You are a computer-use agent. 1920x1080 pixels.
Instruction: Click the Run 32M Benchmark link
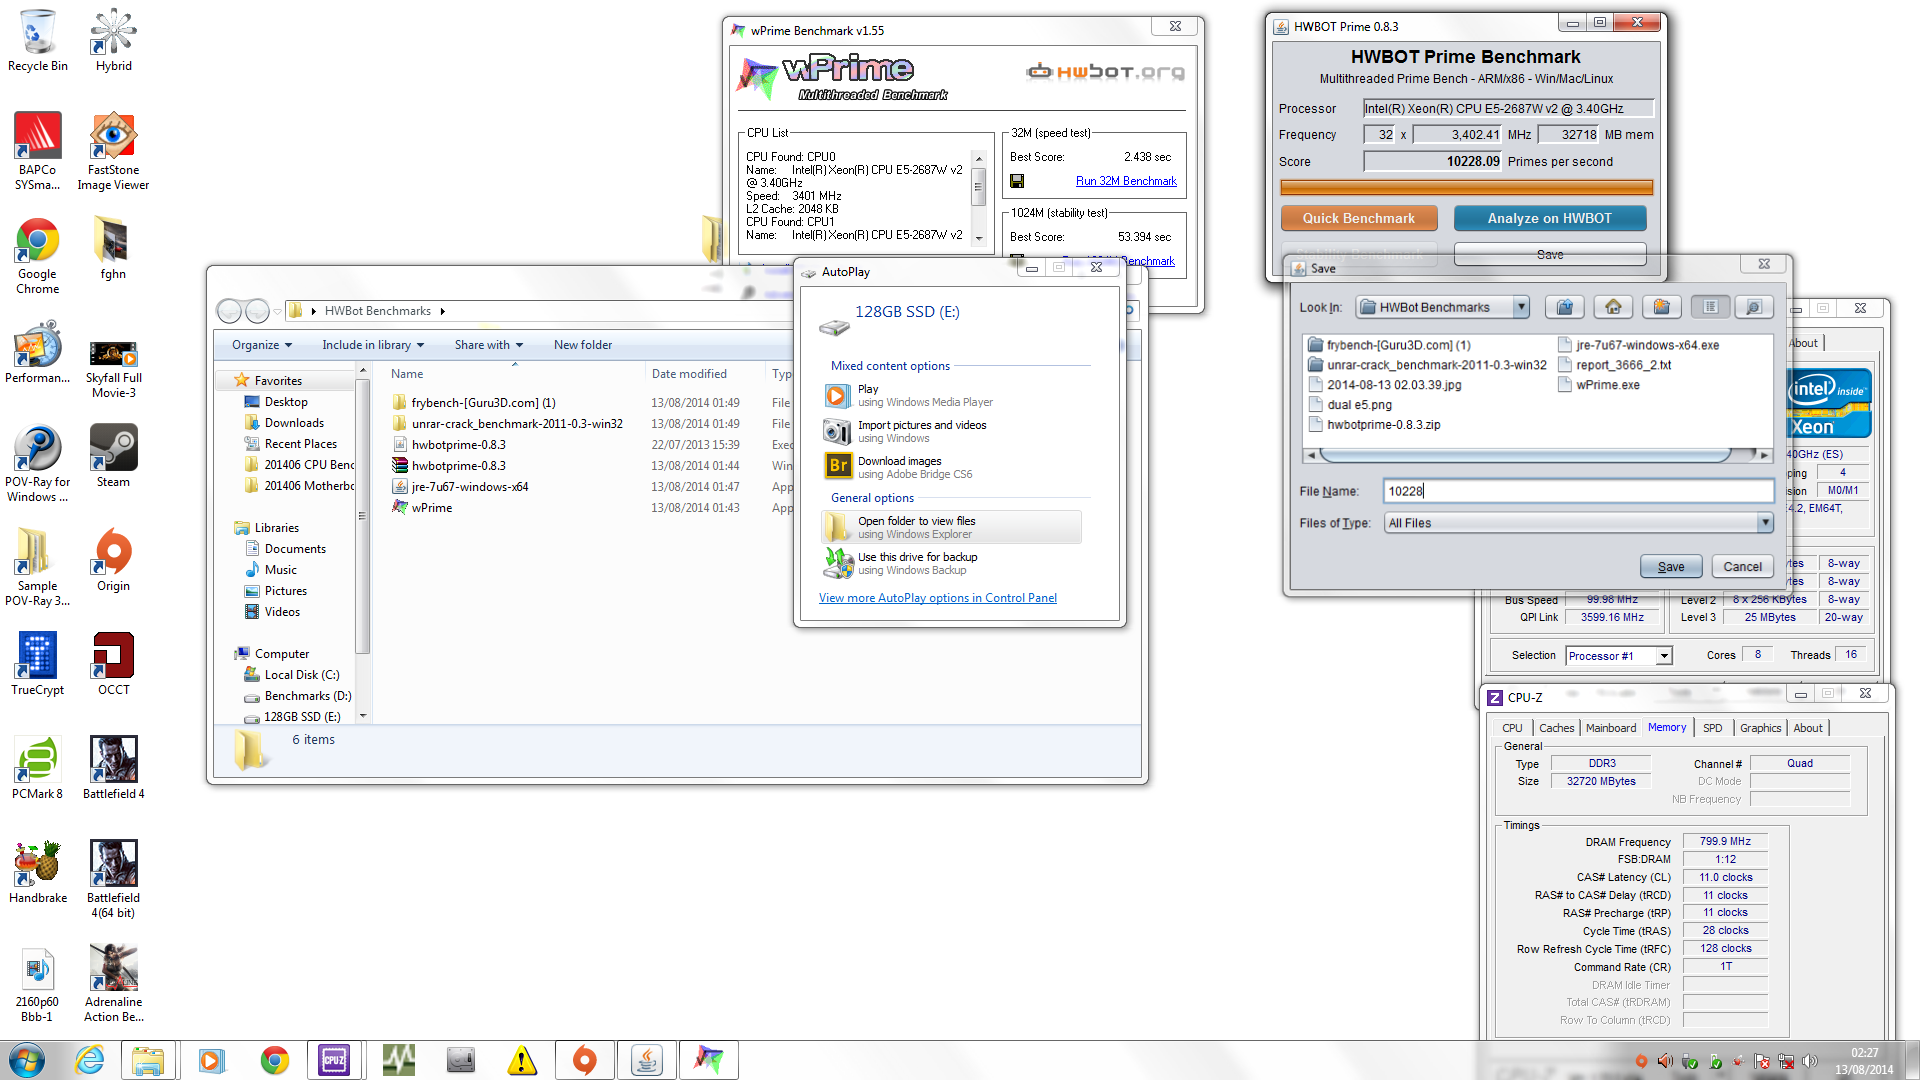pos(1126,181)
